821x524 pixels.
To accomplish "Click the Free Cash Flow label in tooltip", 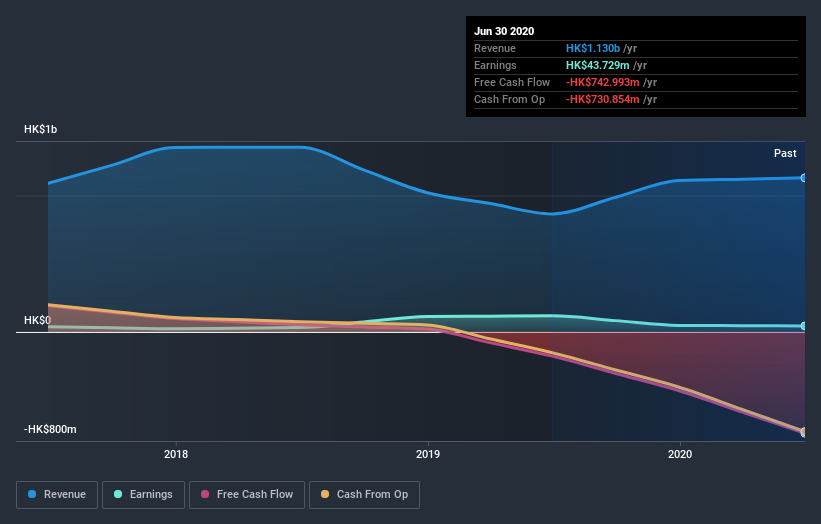I will (512, 82).
